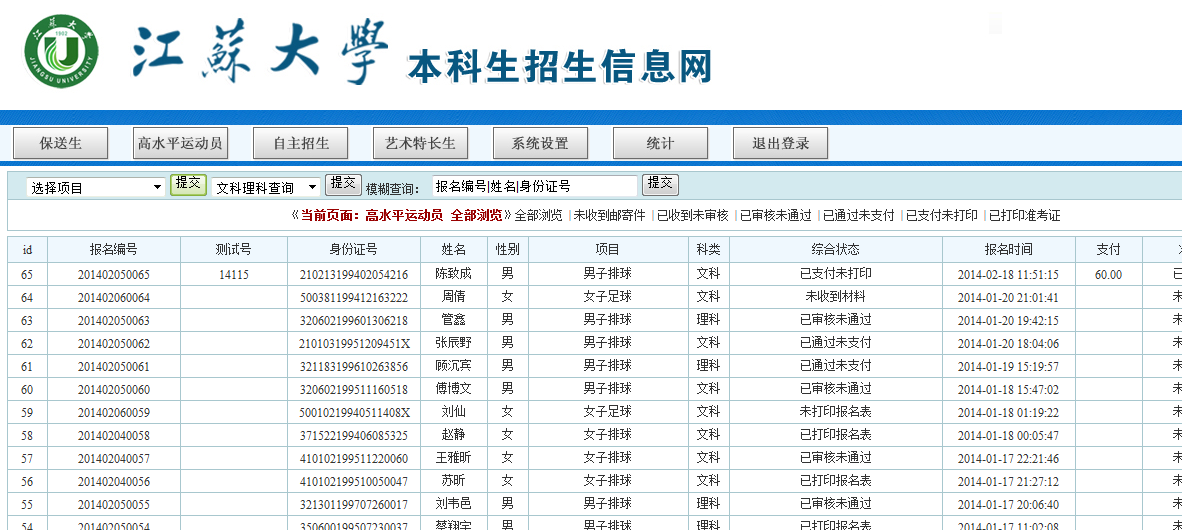
Task: Click registration time 2014-01-17 21:27:12
Action: (x=1009, y=482)
